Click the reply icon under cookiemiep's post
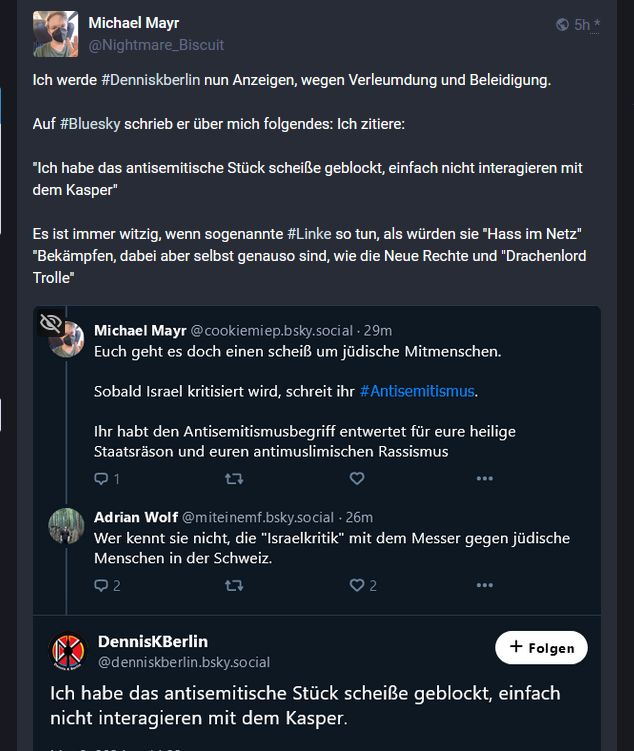This screenshot has height=751, width=634. [x=100, y=479]
